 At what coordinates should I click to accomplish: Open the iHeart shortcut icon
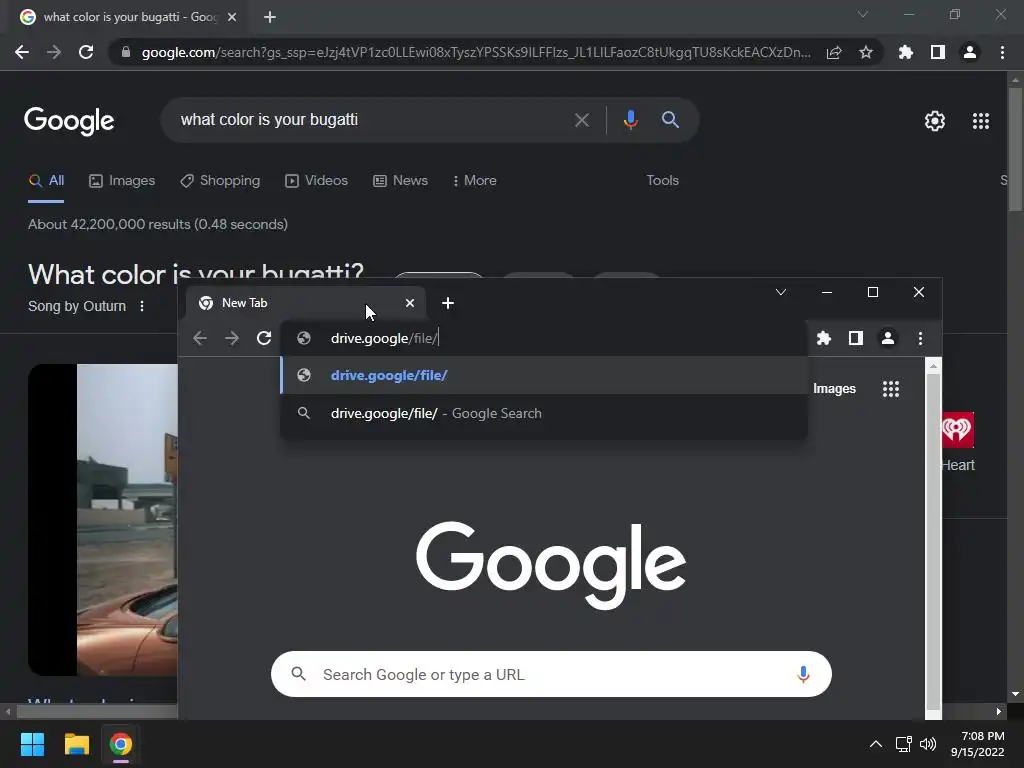click(957, 430)
